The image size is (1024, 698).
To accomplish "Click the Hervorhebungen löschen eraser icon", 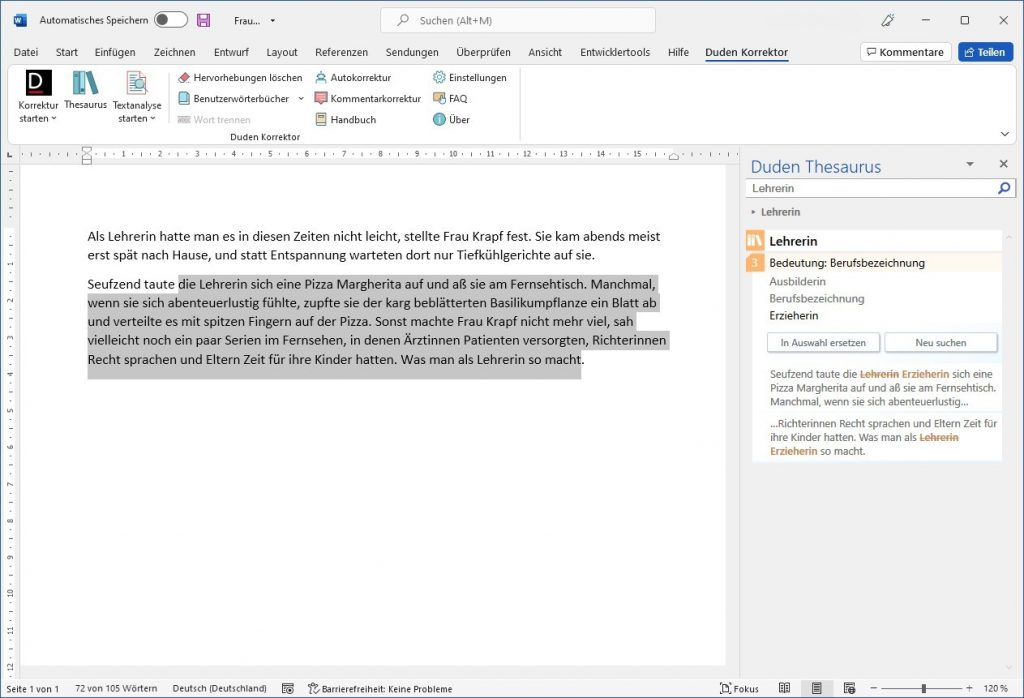I will 183,77.
